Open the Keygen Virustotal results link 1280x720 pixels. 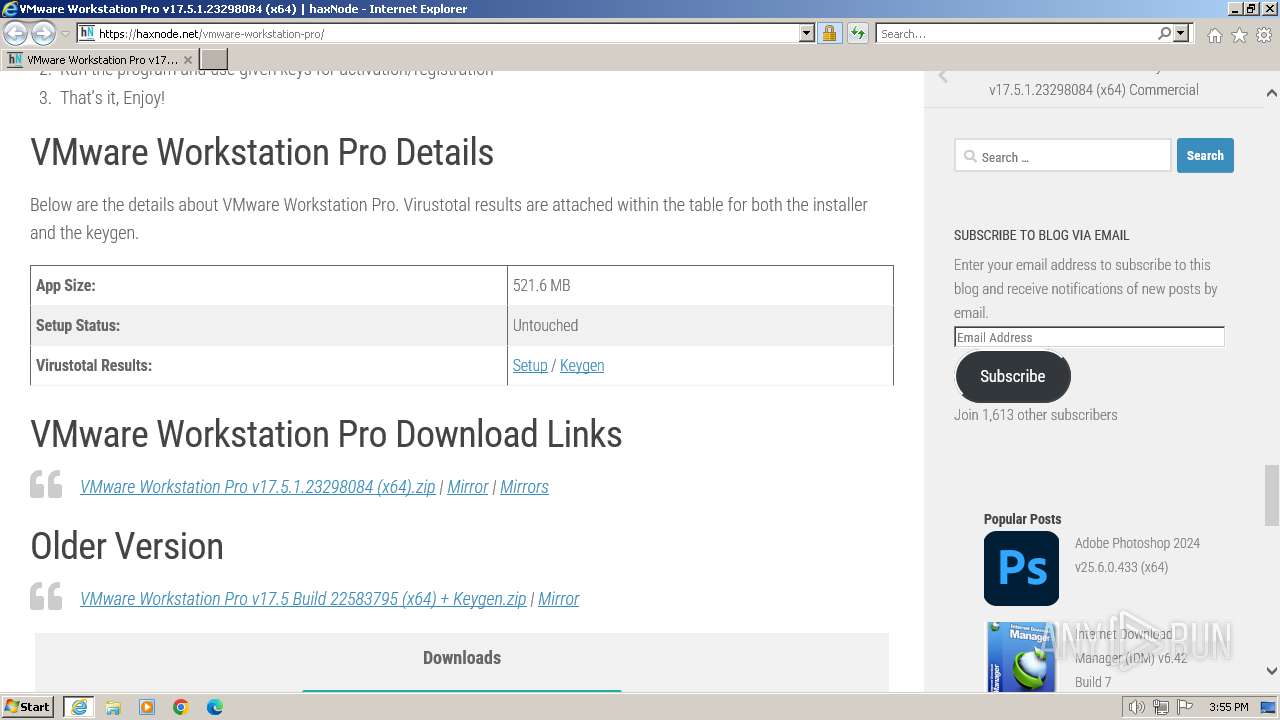click(x=582, y=365)
